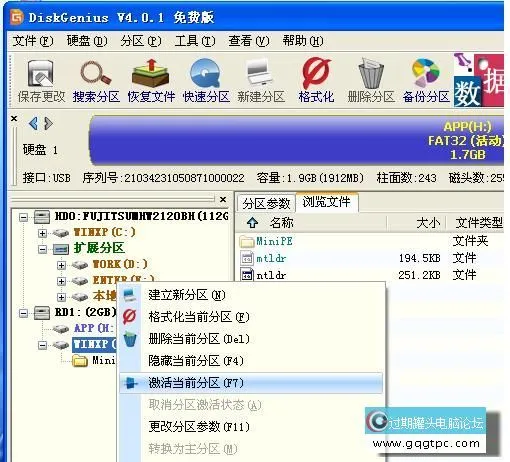The image size is (510, 462).
Task: Expand the ENTER partition node
Action: tap(61, 281)
